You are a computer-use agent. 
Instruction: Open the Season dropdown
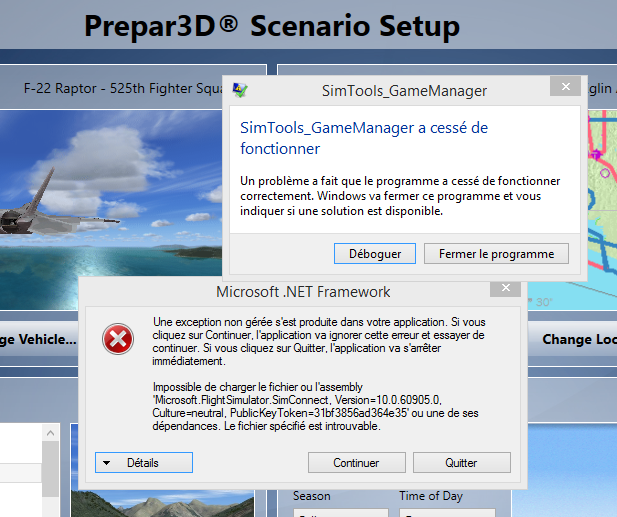341,513
